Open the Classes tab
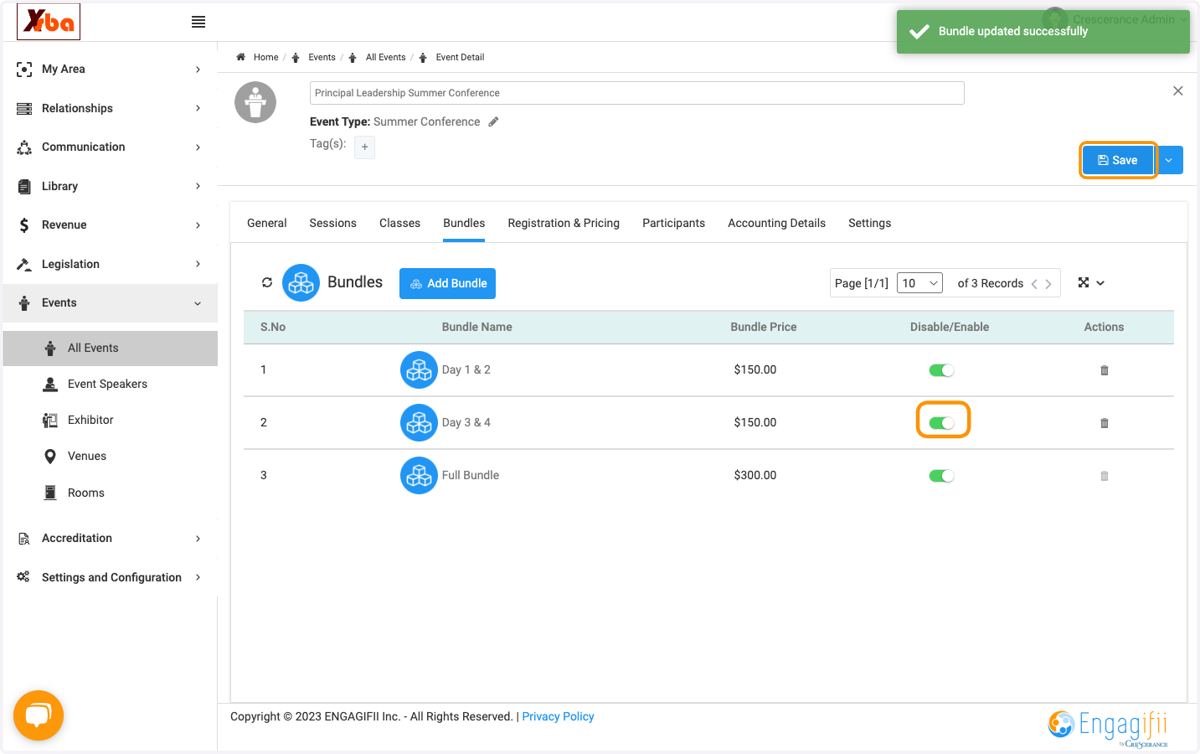The height and width of the screenshot is (754, 1200). (x=400, y=223)
